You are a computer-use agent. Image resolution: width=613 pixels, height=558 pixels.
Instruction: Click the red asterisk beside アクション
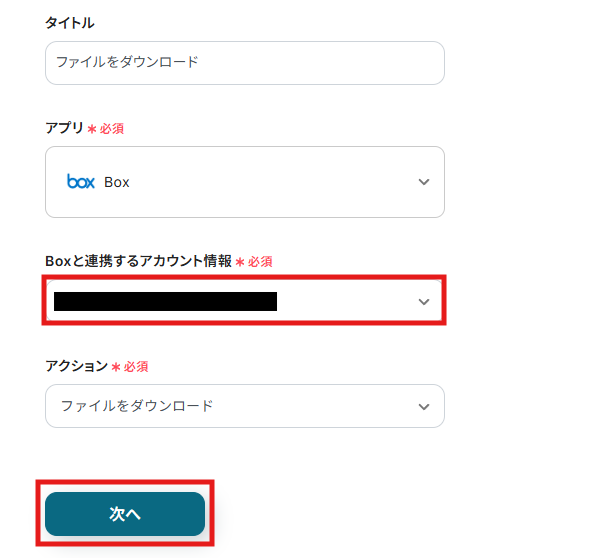coord(116,367)
